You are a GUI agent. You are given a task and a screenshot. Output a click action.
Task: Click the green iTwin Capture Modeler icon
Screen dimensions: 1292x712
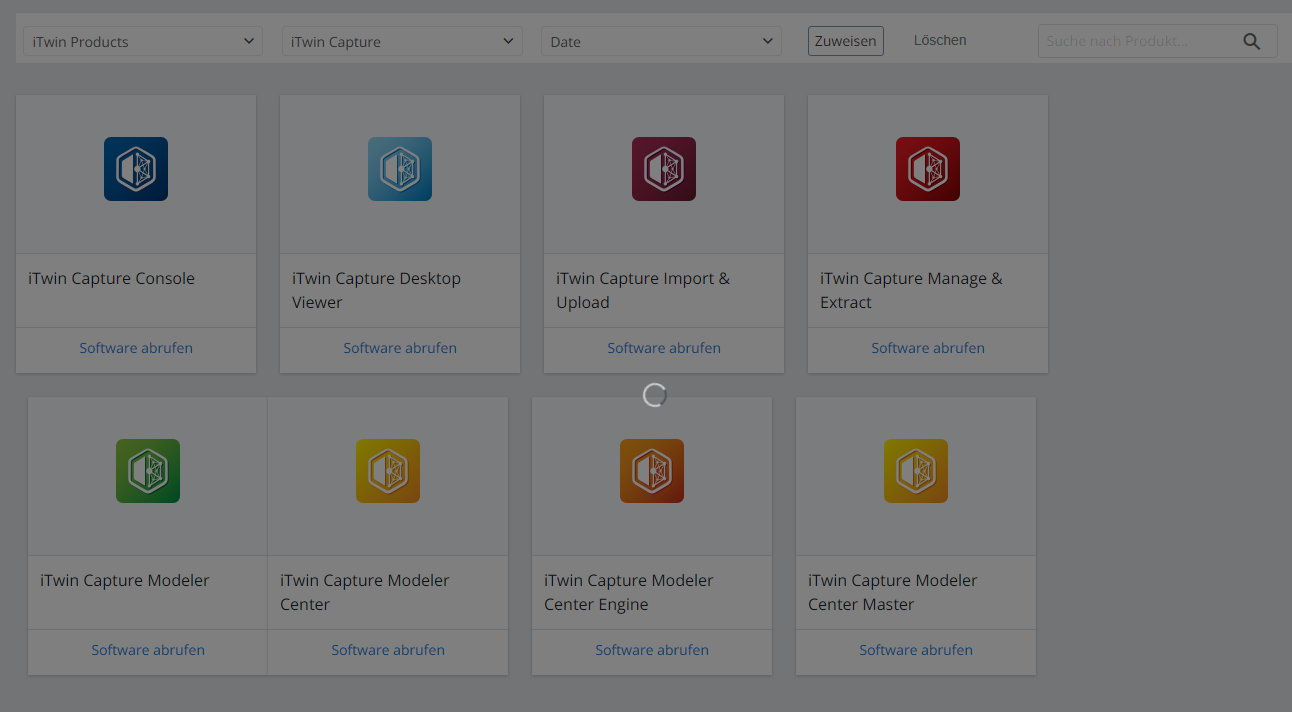point(148,471)
